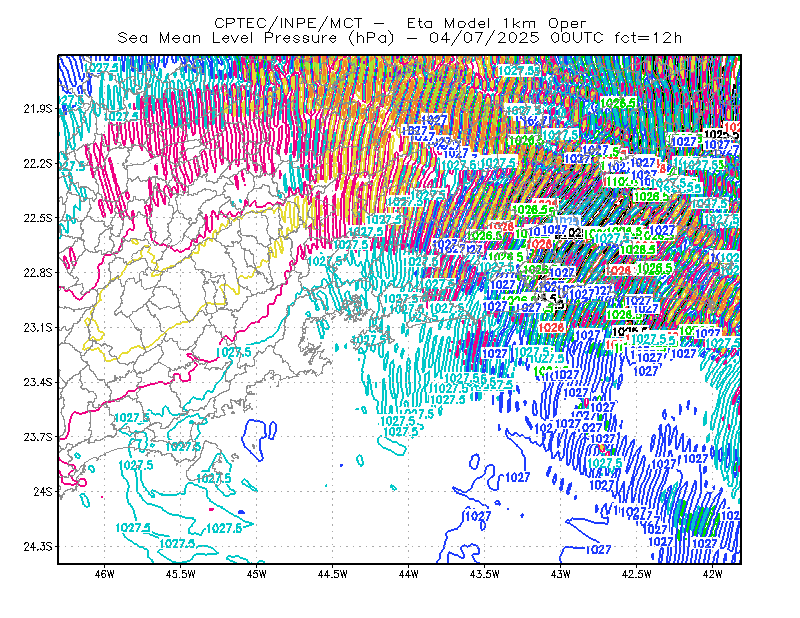The width and height of the screenshot is (800, 618).
Task: Select the 23.7S latitude tick label
Action: (38, 437)
